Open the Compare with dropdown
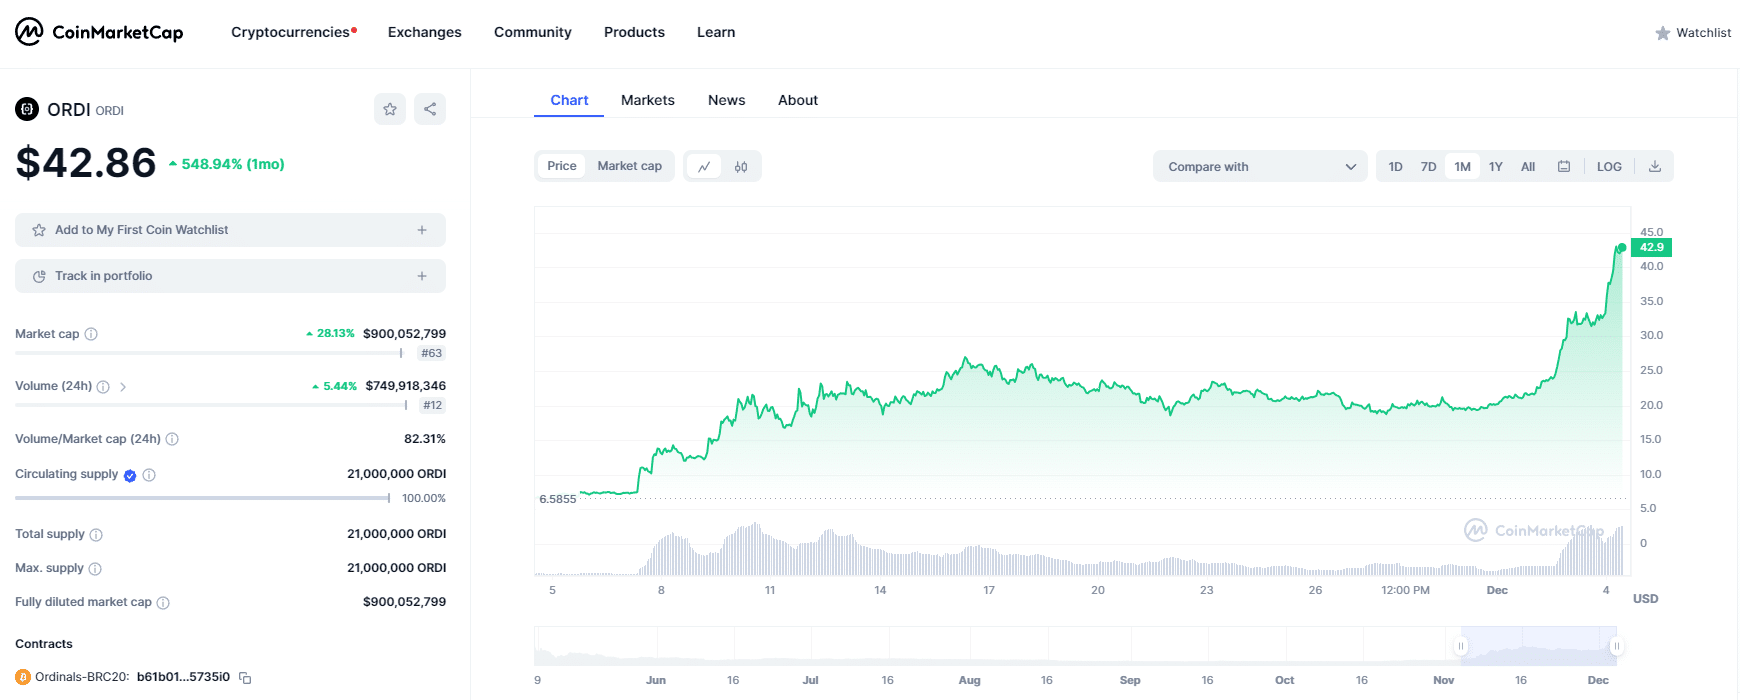This screenshot has height=700, width=1740. click(x=1260, y=167)
